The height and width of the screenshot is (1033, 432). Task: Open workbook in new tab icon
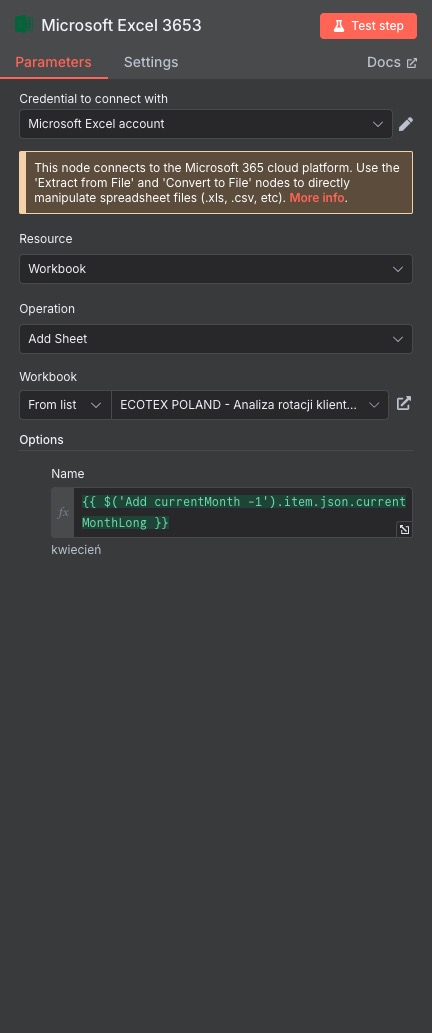(x=404, y=403)
